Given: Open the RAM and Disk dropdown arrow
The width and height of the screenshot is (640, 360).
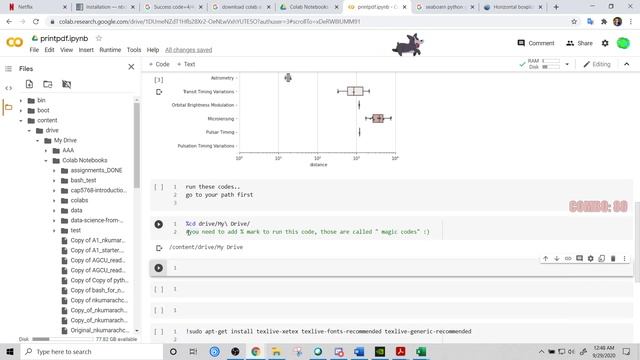Looking at the screenshot, I should (x=567, y=64).
